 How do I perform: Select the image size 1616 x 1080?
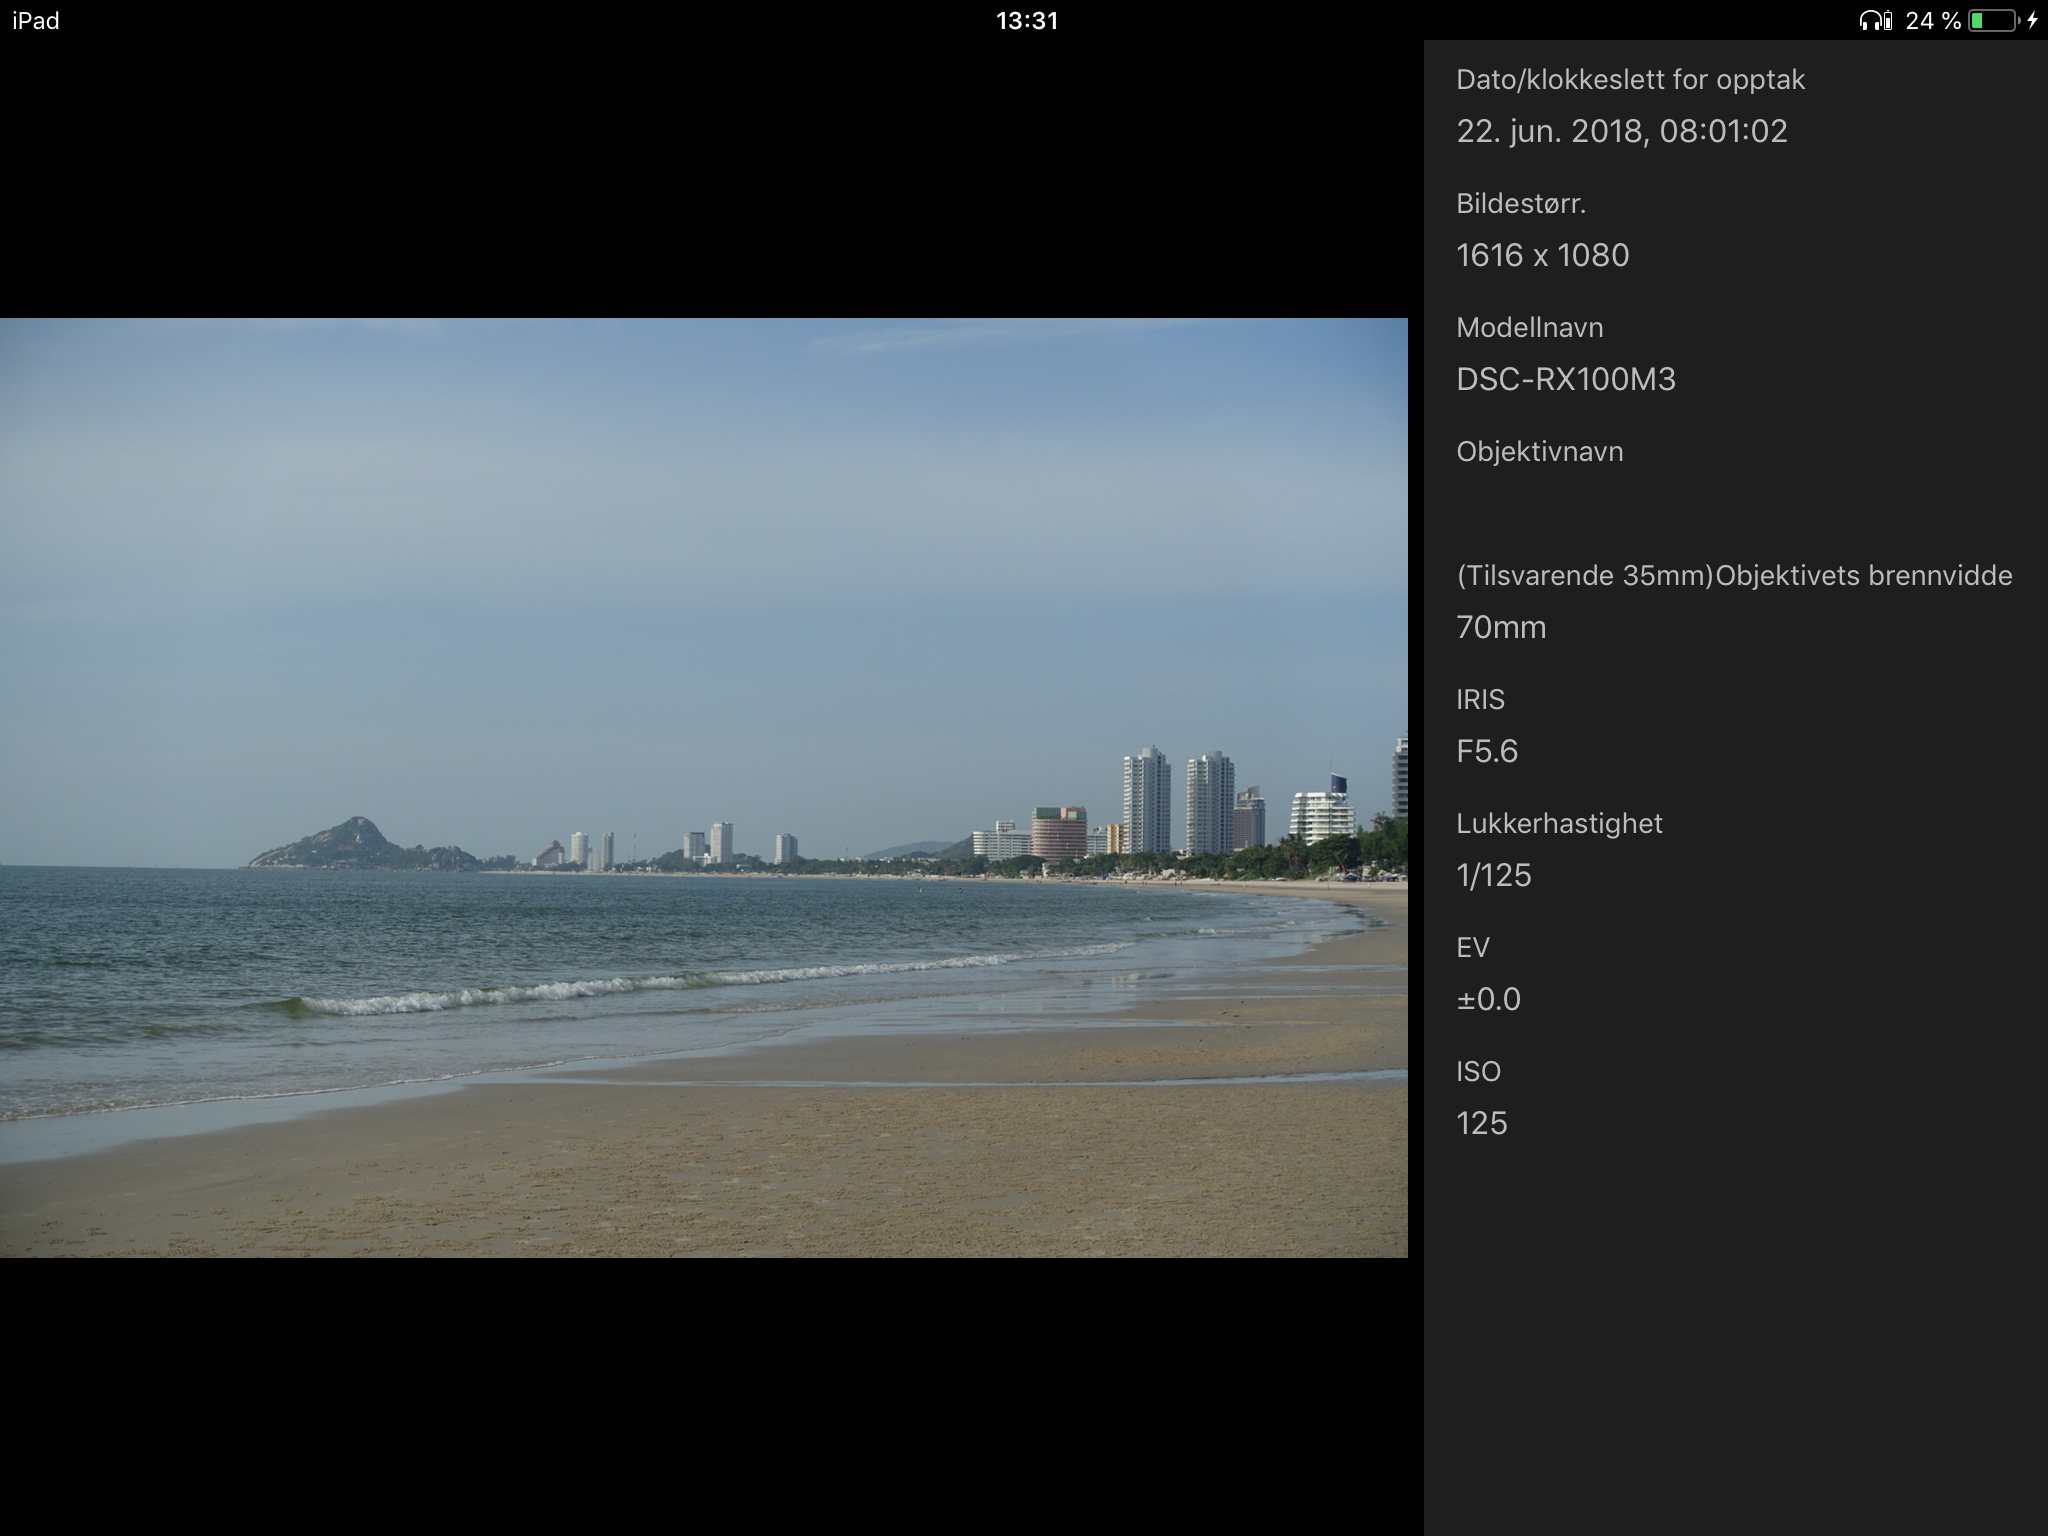pos(1542,255)
